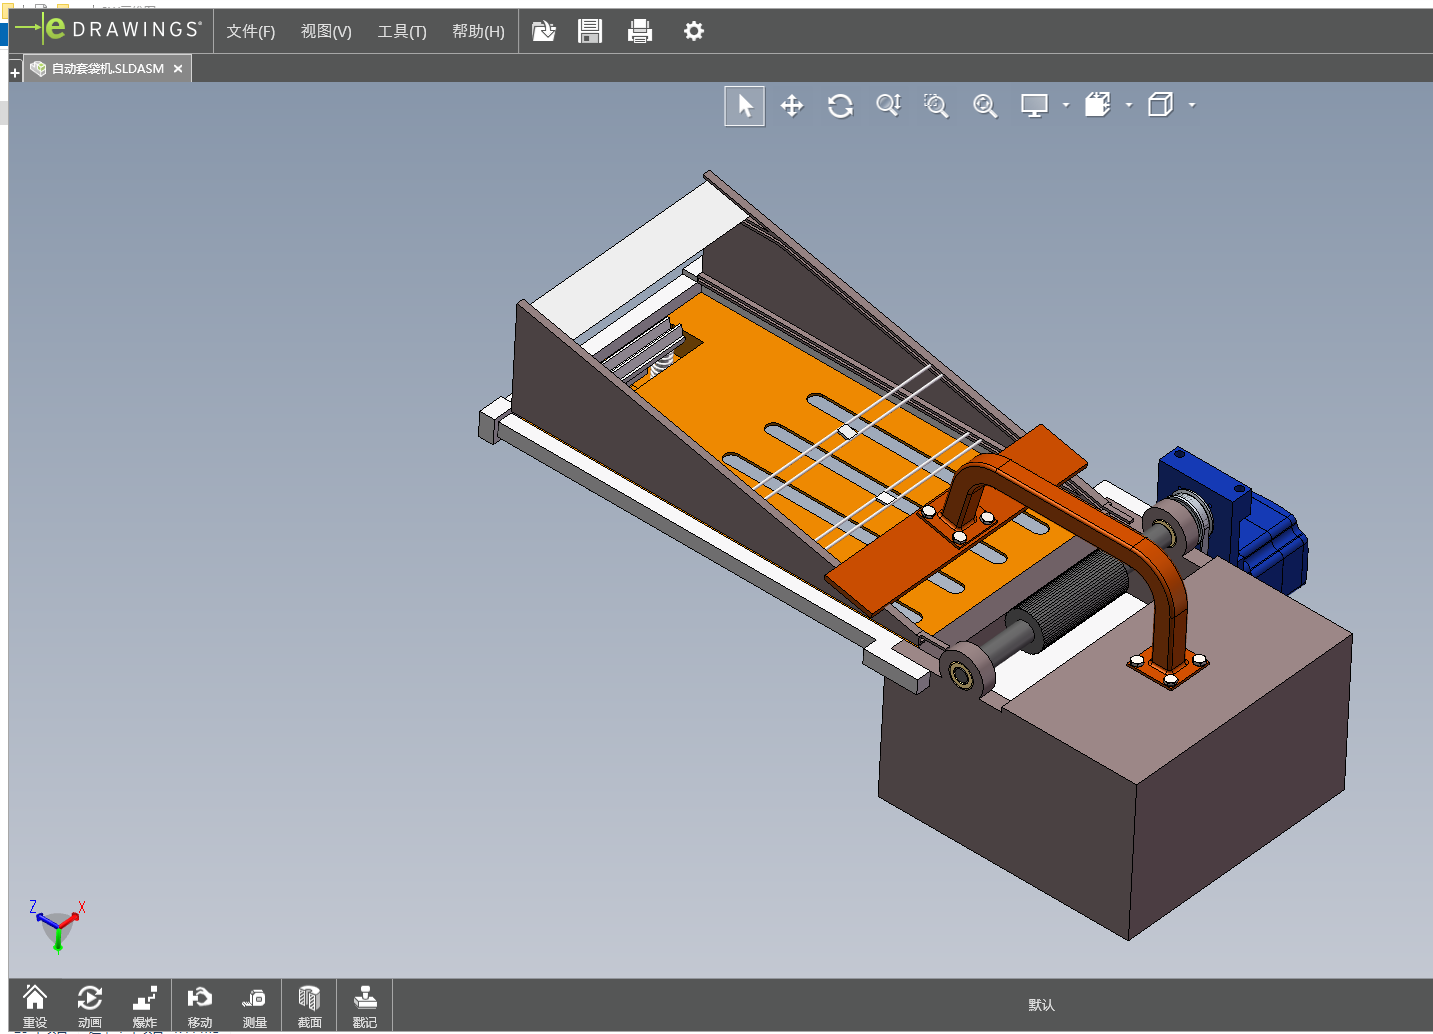Image resolution: width=1433 pixels, height=1034 pixels.
Task: Activate the Select arrow tool
Action: [745, 106]
